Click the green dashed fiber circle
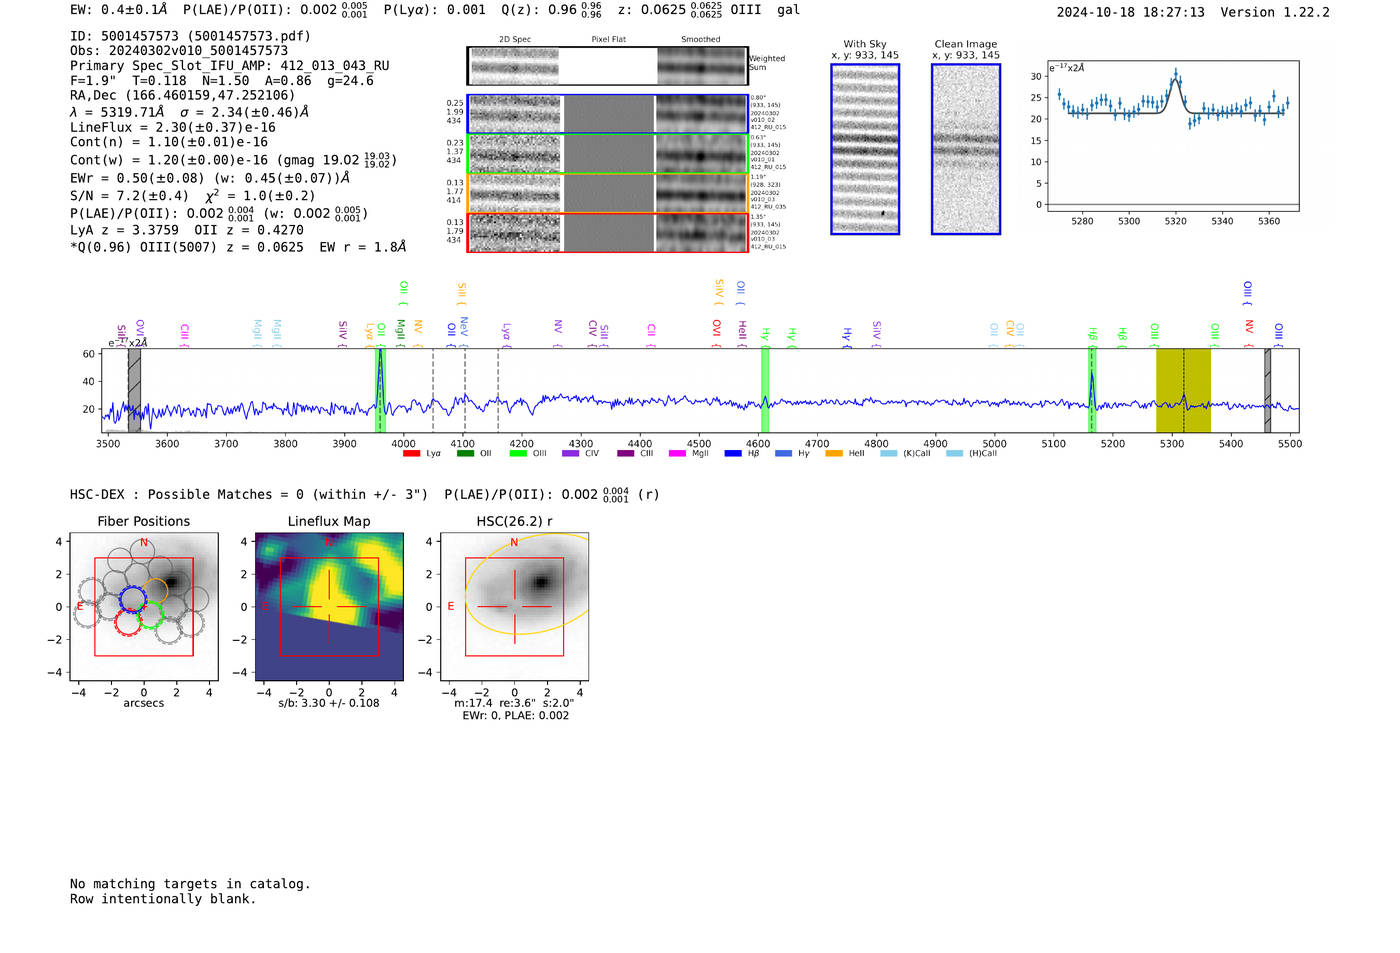This screenshot has height=953, width=1400. pos(151,614)
